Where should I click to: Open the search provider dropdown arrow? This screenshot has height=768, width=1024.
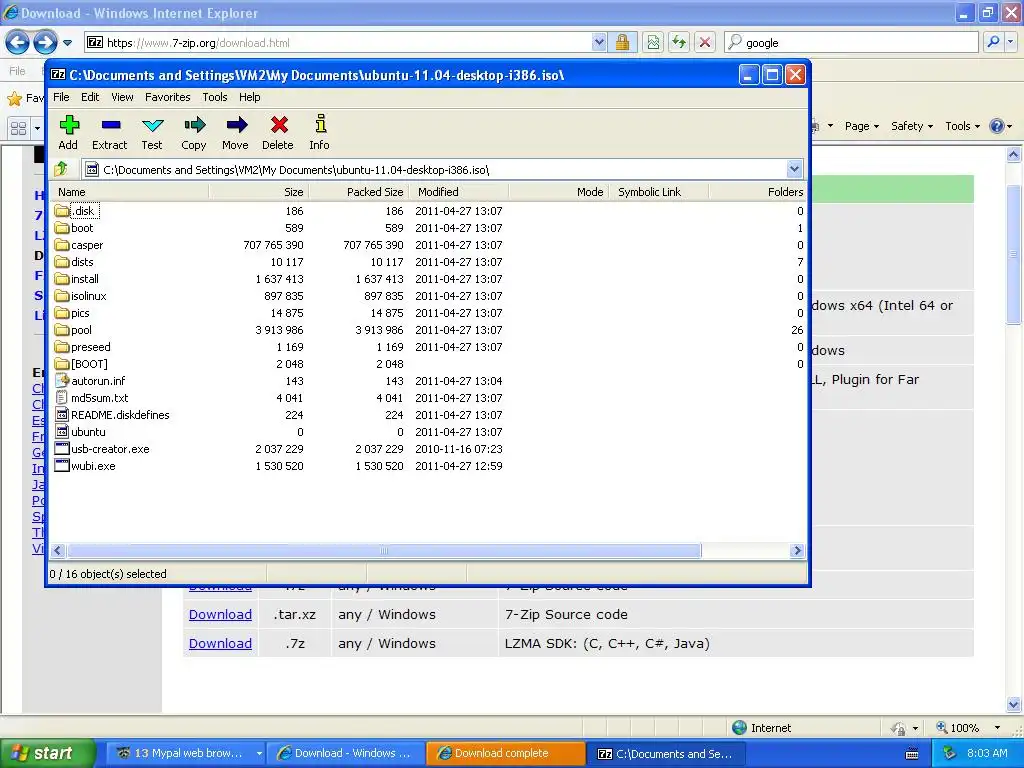(1011, 42)
